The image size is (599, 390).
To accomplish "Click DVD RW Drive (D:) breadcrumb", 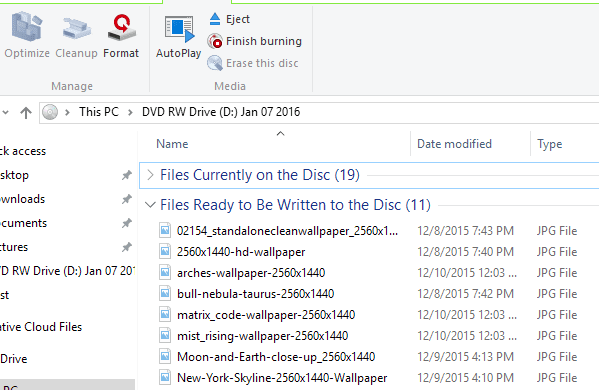I will (221, 112).
